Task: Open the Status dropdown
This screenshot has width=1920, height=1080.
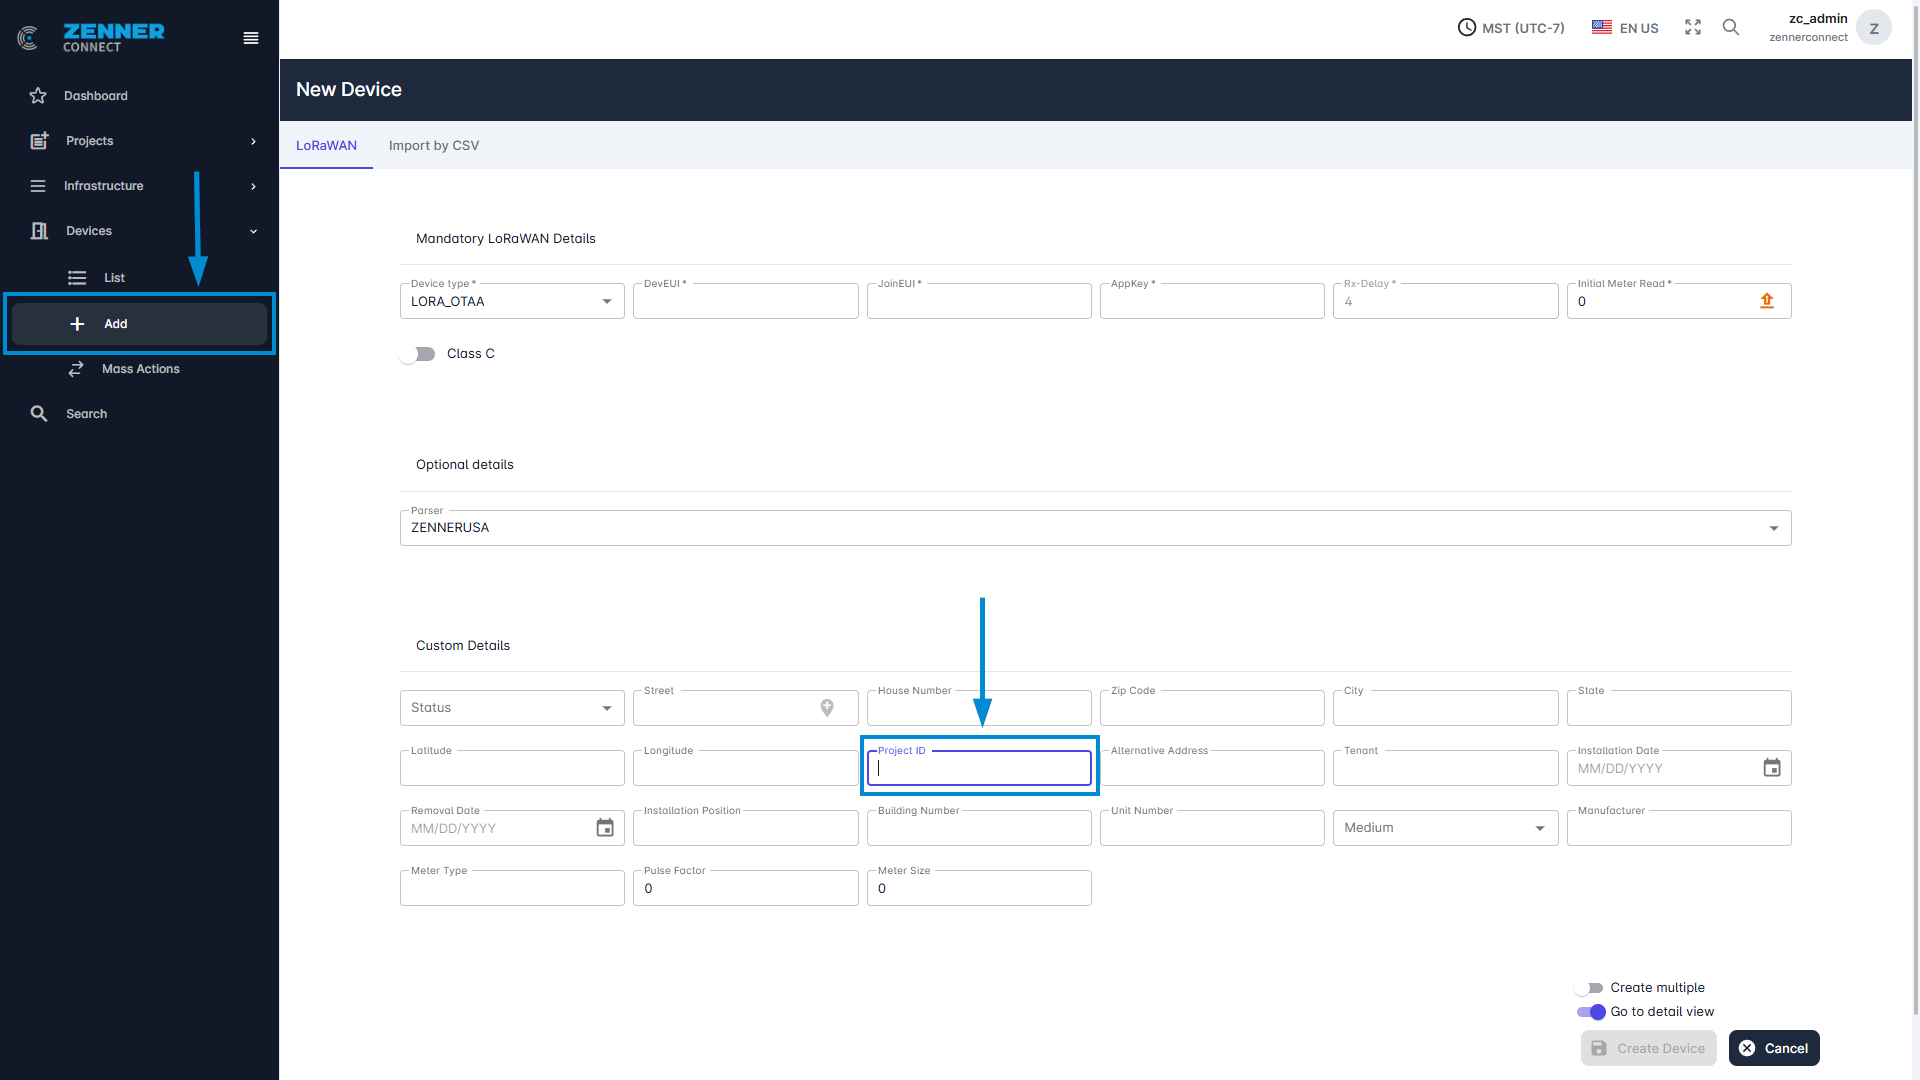Action: coord(512,708)
